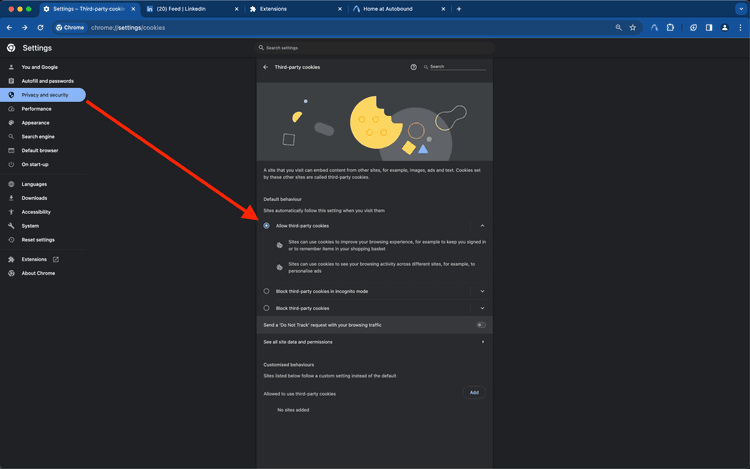
Task: Open See all site data and permissions arrow
Action: (483, 342)
